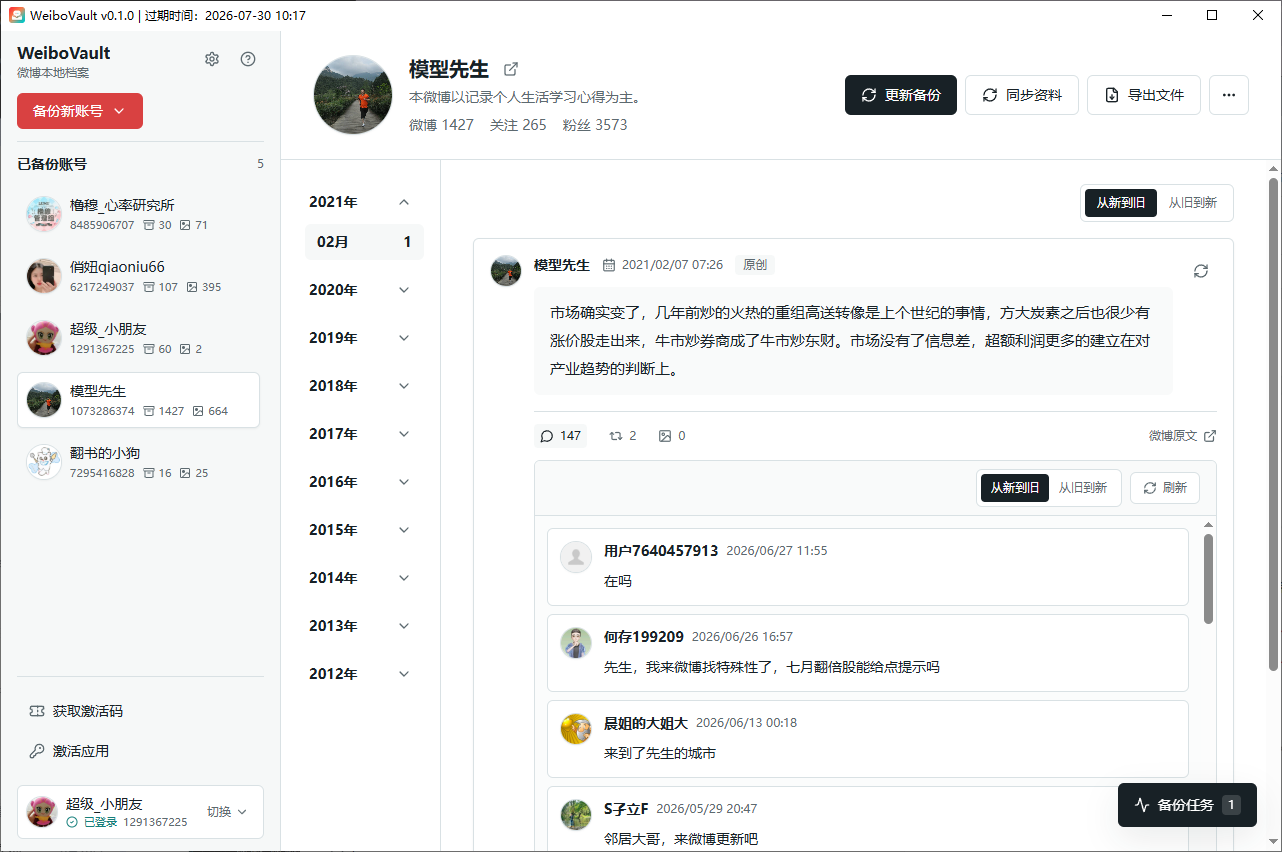This screenshot has height=852, width=1282.
Task: Click the WeiboVault app icon in title bar
Action: pyautogui.click(x=17, y=15)
